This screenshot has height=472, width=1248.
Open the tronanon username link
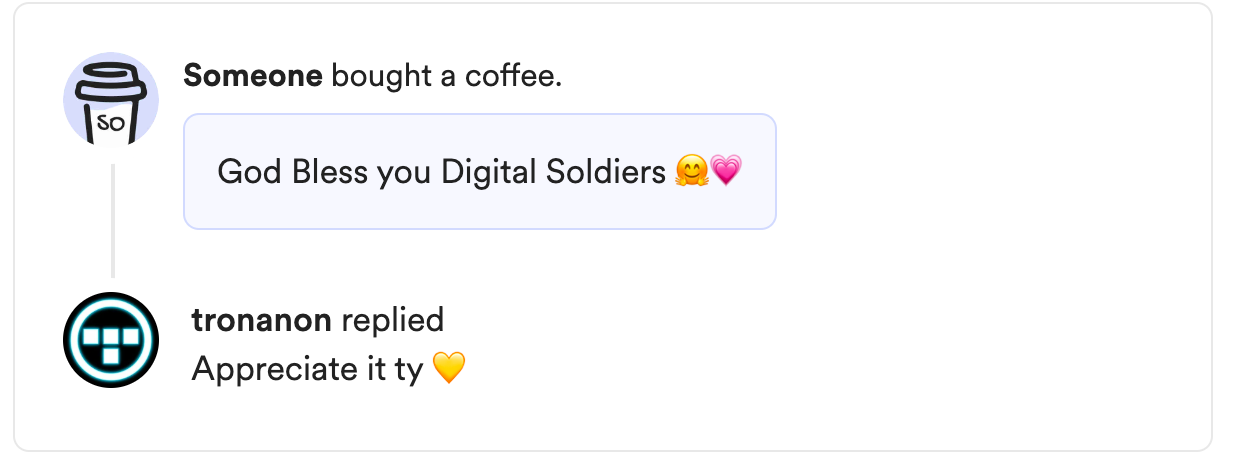point(261,320)
